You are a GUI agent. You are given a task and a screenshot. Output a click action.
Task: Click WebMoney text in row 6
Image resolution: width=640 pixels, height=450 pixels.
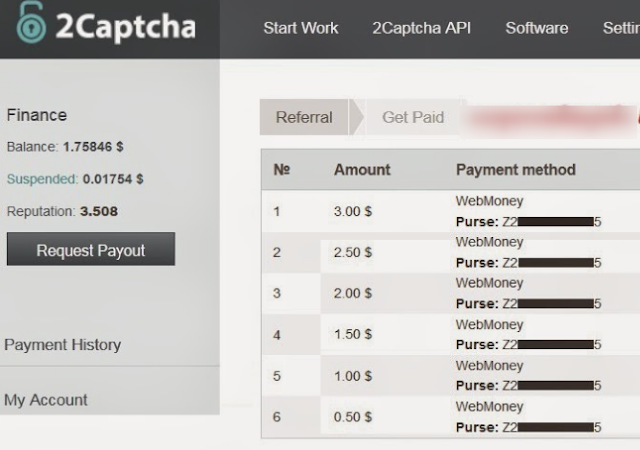click(x=489, y=406)
